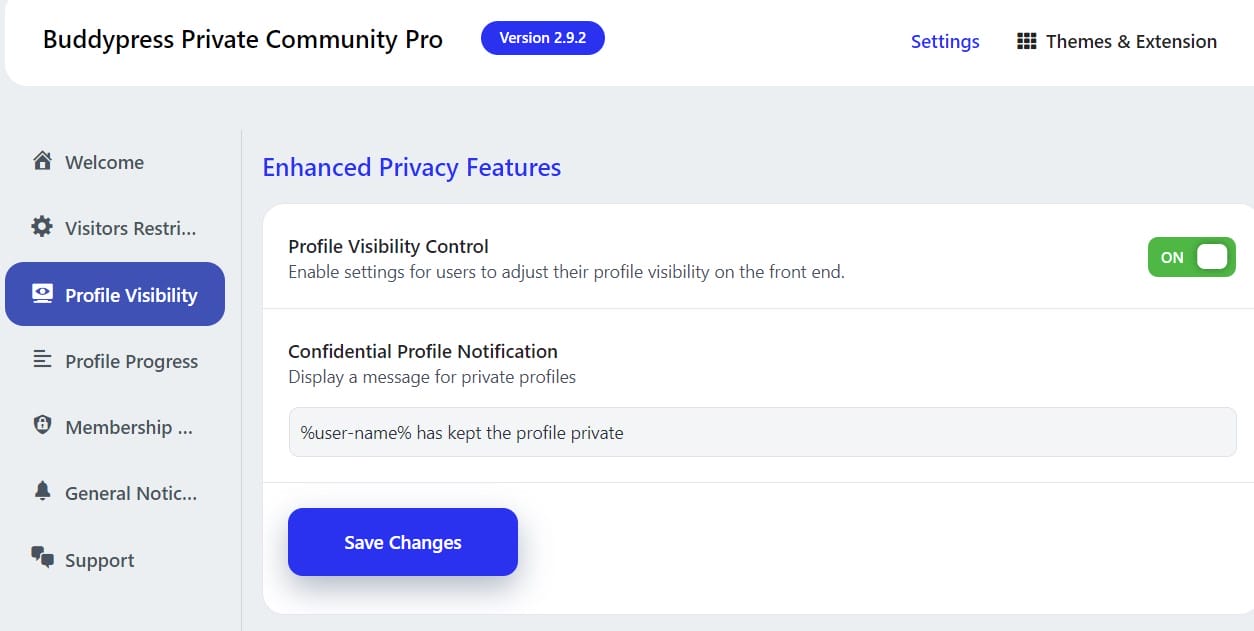The image size is (1254, 631).
Task: Click the monitor eye icon for Profile Visibility
Action: 42,294
